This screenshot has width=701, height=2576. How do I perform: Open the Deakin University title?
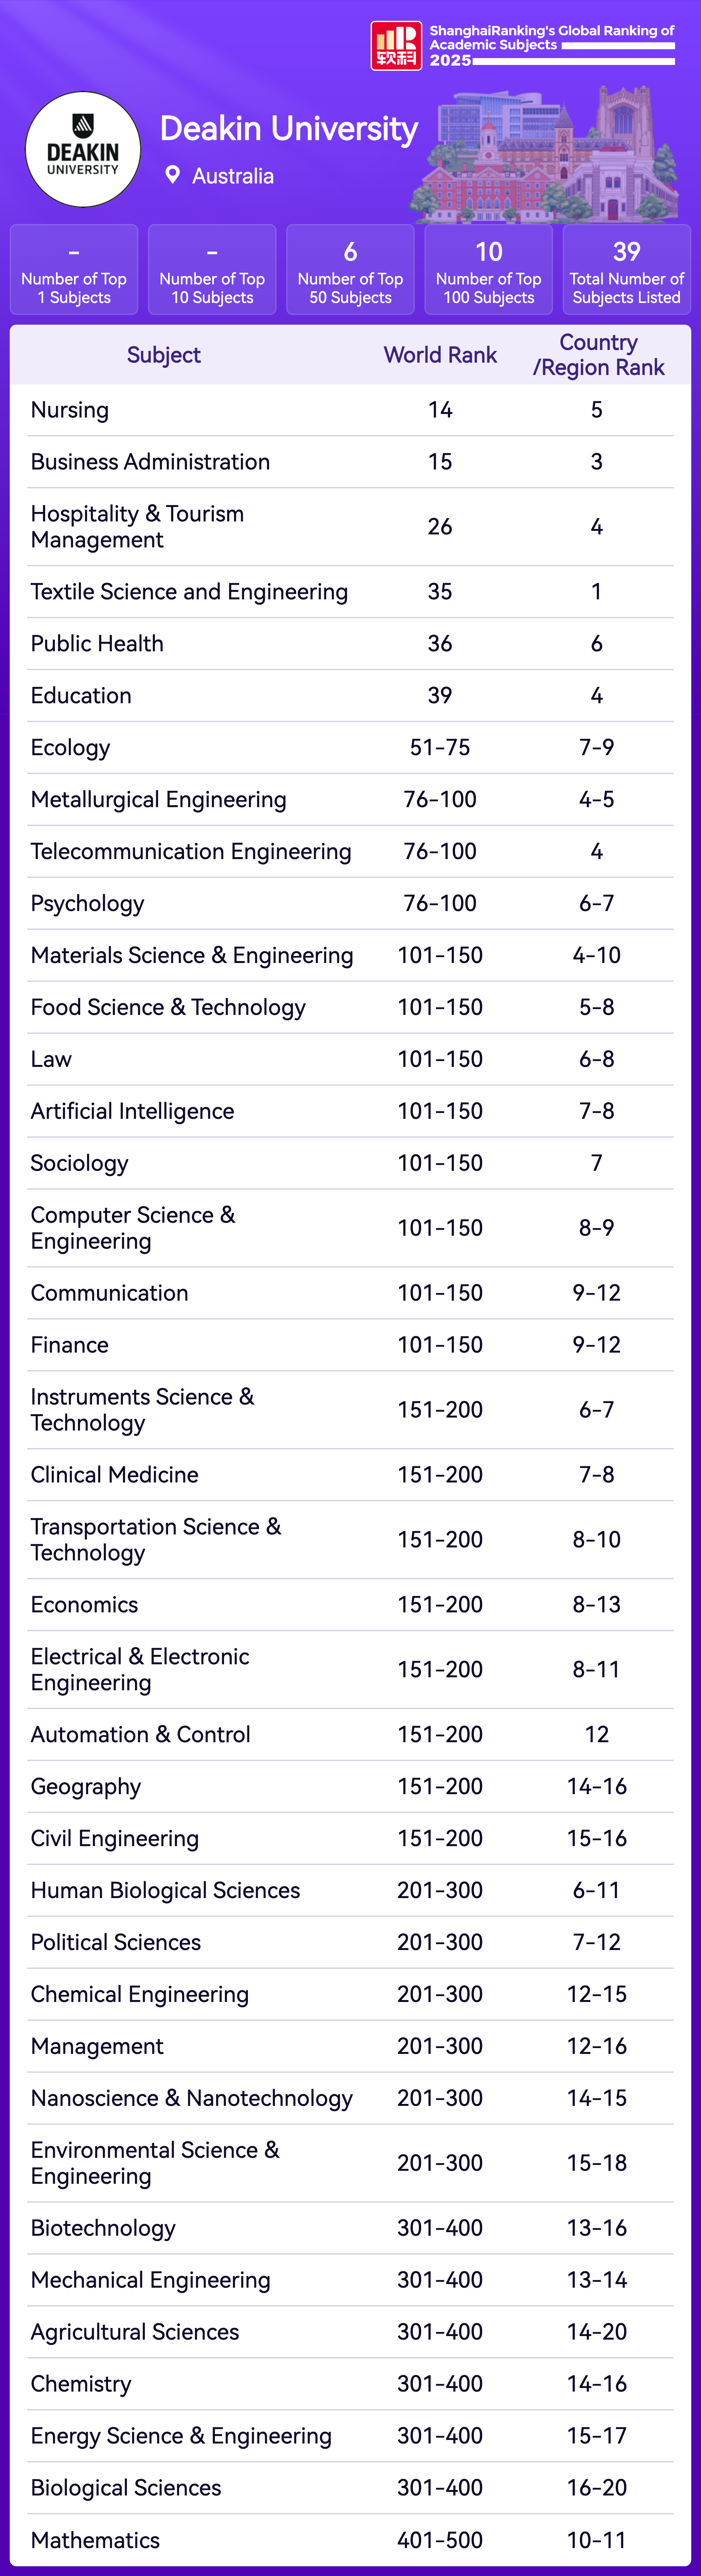289,129
